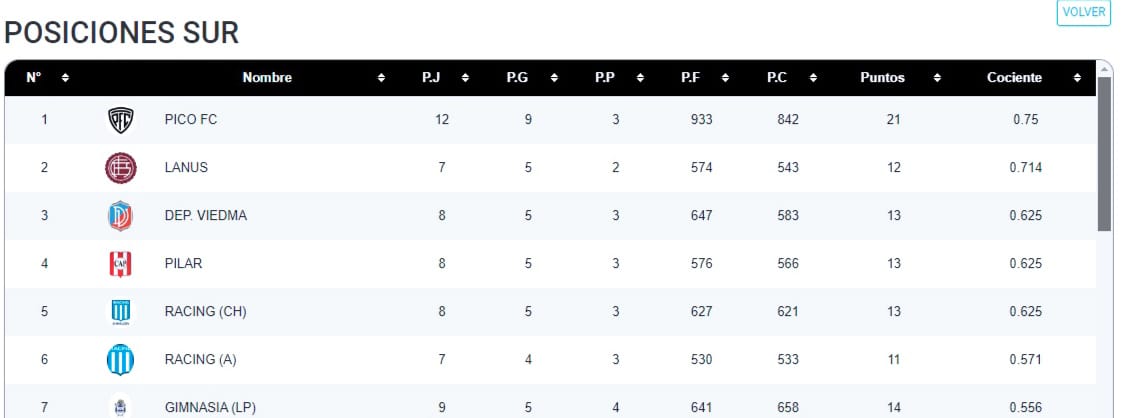Click the Lanus club crest
This screenshot has height=418, width=1122.
click(120, 168)
